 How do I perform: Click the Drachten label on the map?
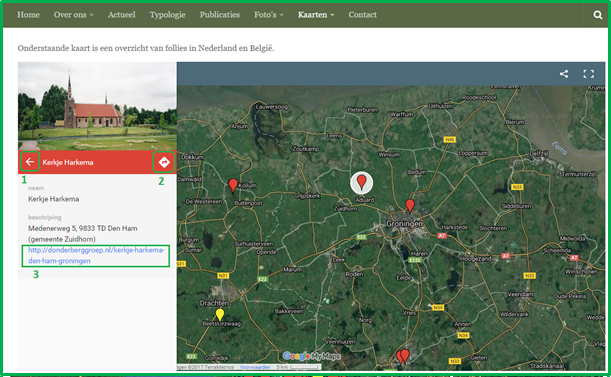(214, 303)
